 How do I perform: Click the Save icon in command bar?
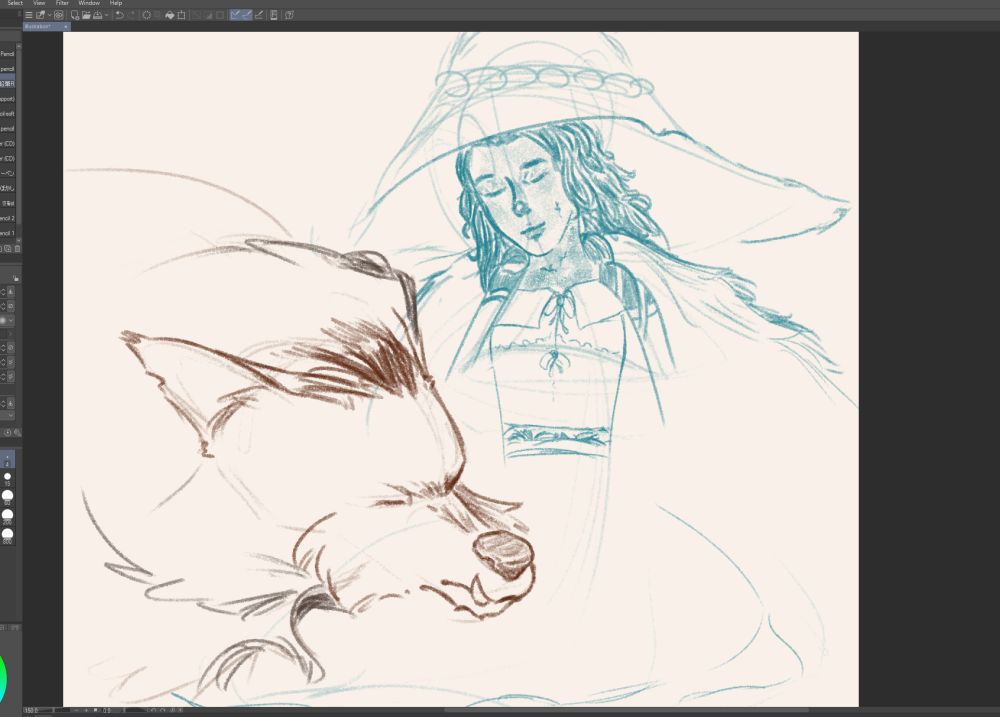point(98,15)
